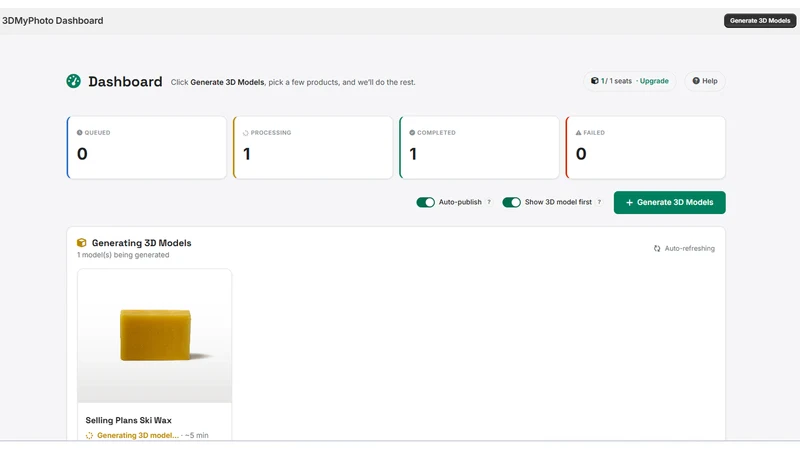
Task: Click the Generating 3D model... status text
Action: pyautogui.click(x=138, y=435)
